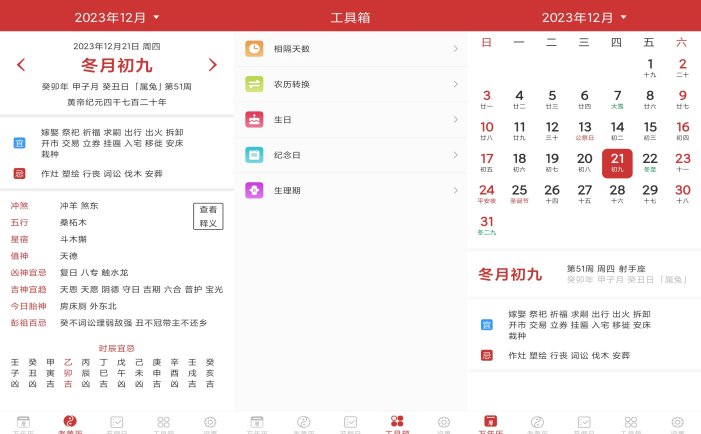Tap 星宿 row label
This screenshot has width=701, height=434.
point(19,239)
